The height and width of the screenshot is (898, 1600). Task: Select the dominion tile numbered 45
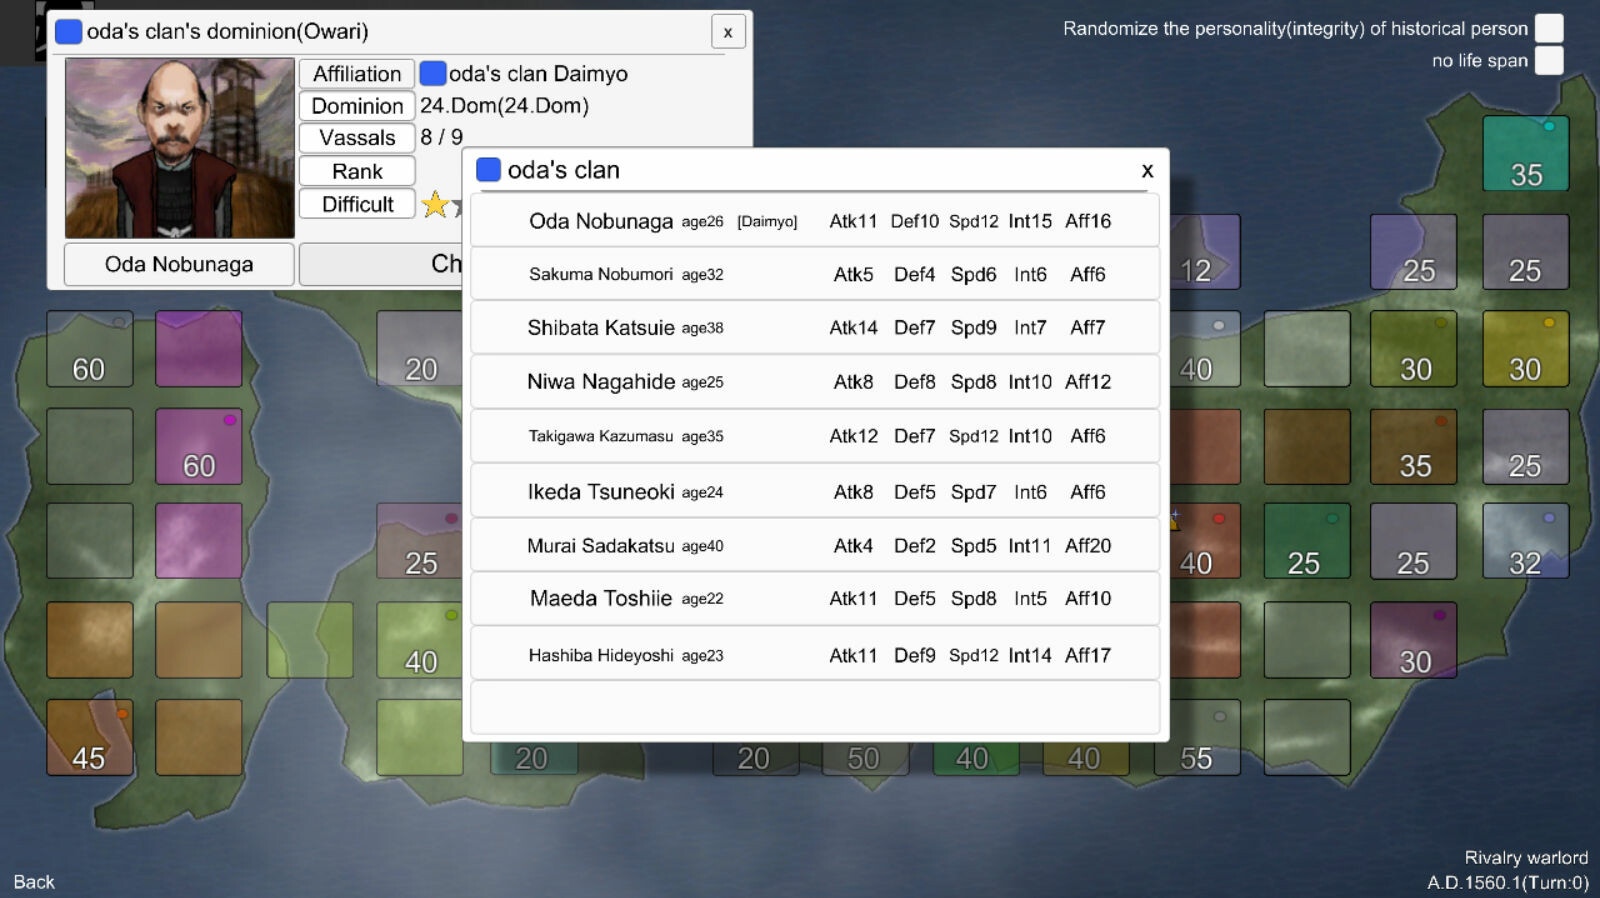tap(89, 738)
